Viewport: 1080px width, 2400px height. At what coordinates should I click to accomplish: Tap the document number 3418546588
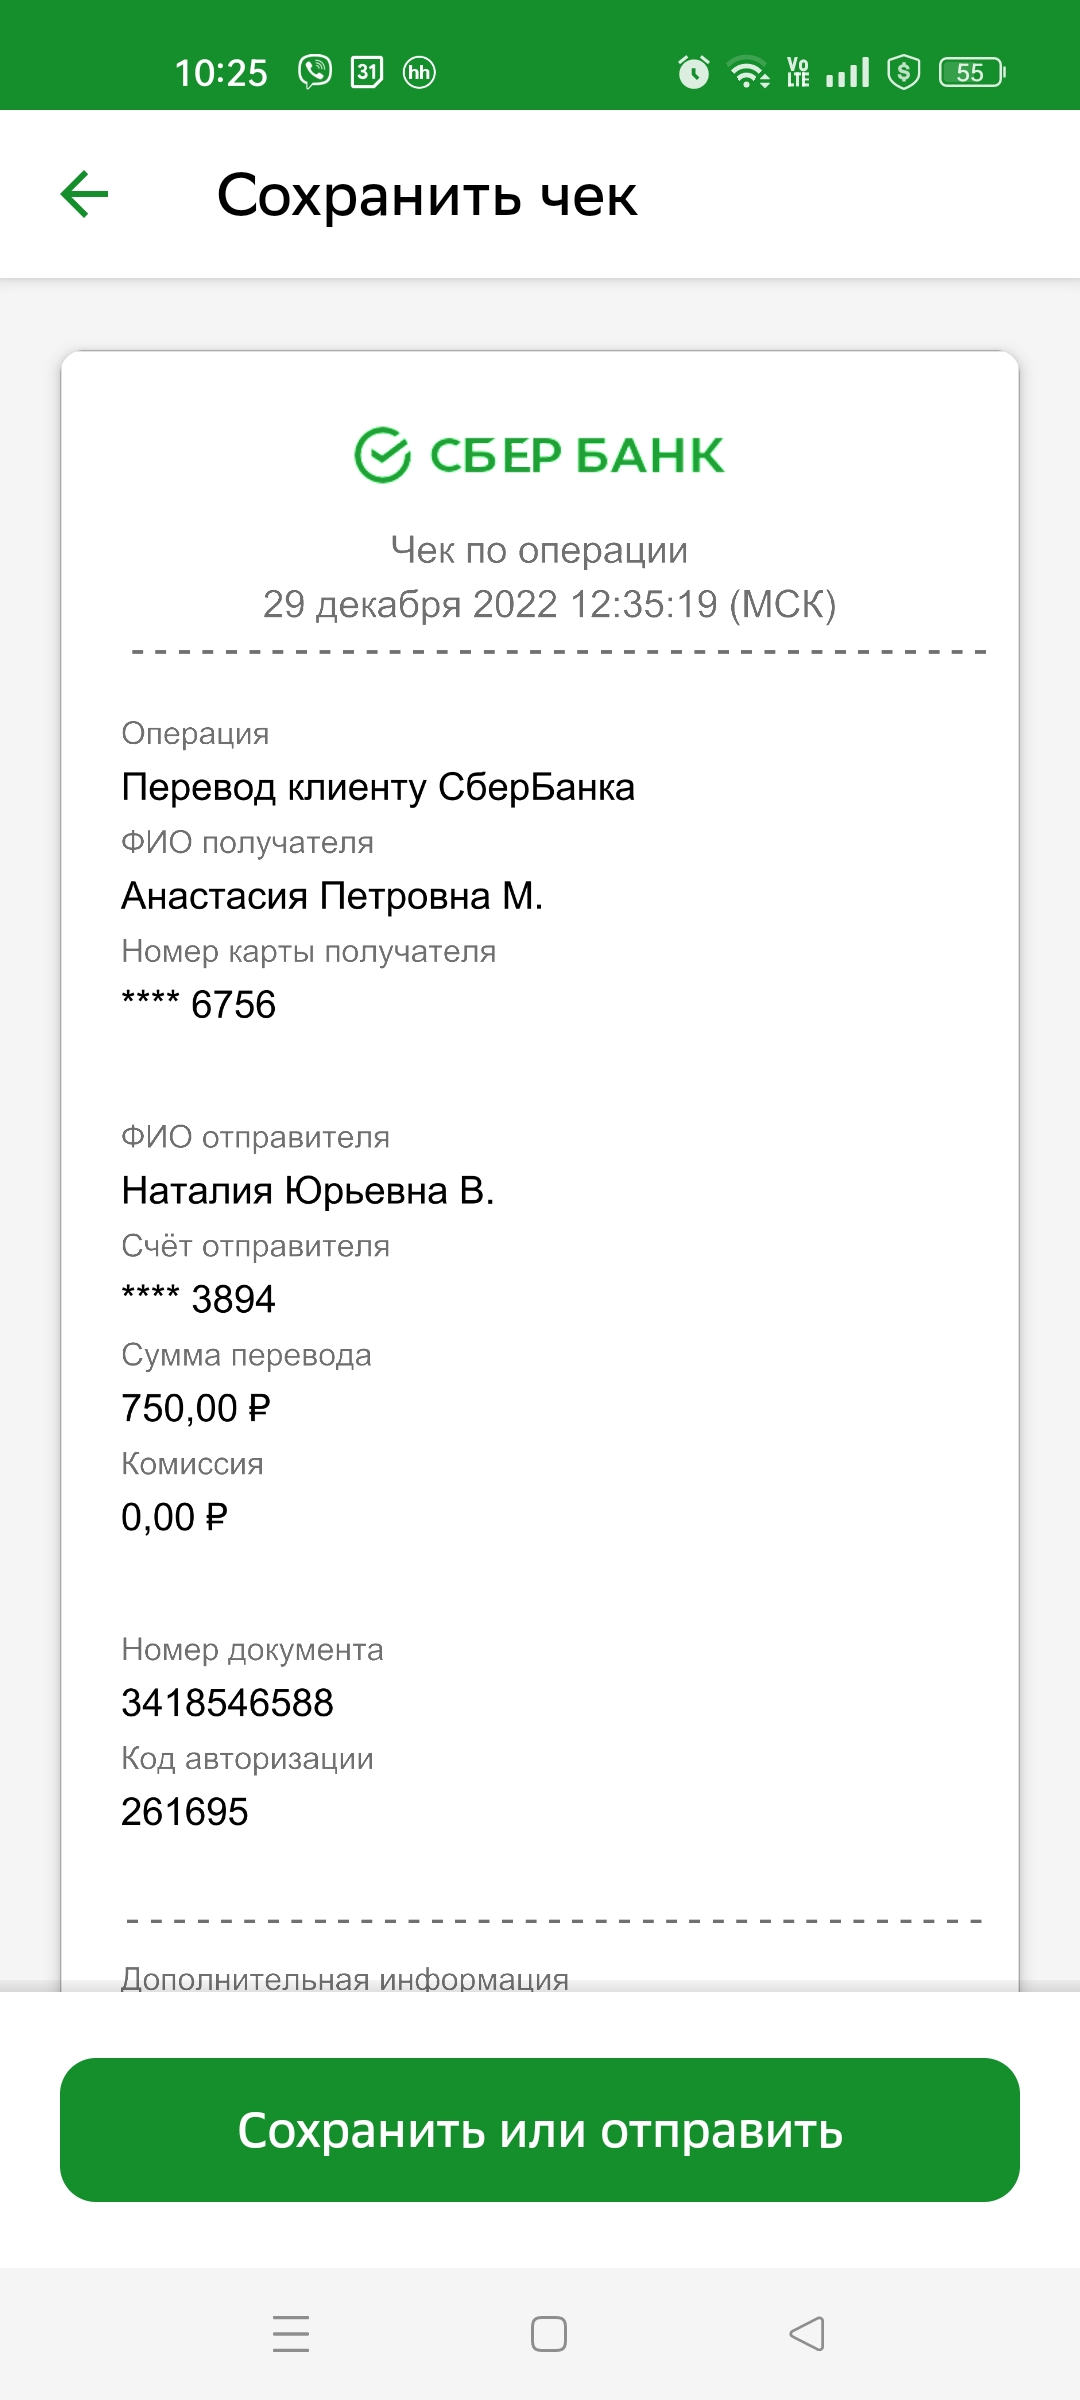[x=227, y=1703]
